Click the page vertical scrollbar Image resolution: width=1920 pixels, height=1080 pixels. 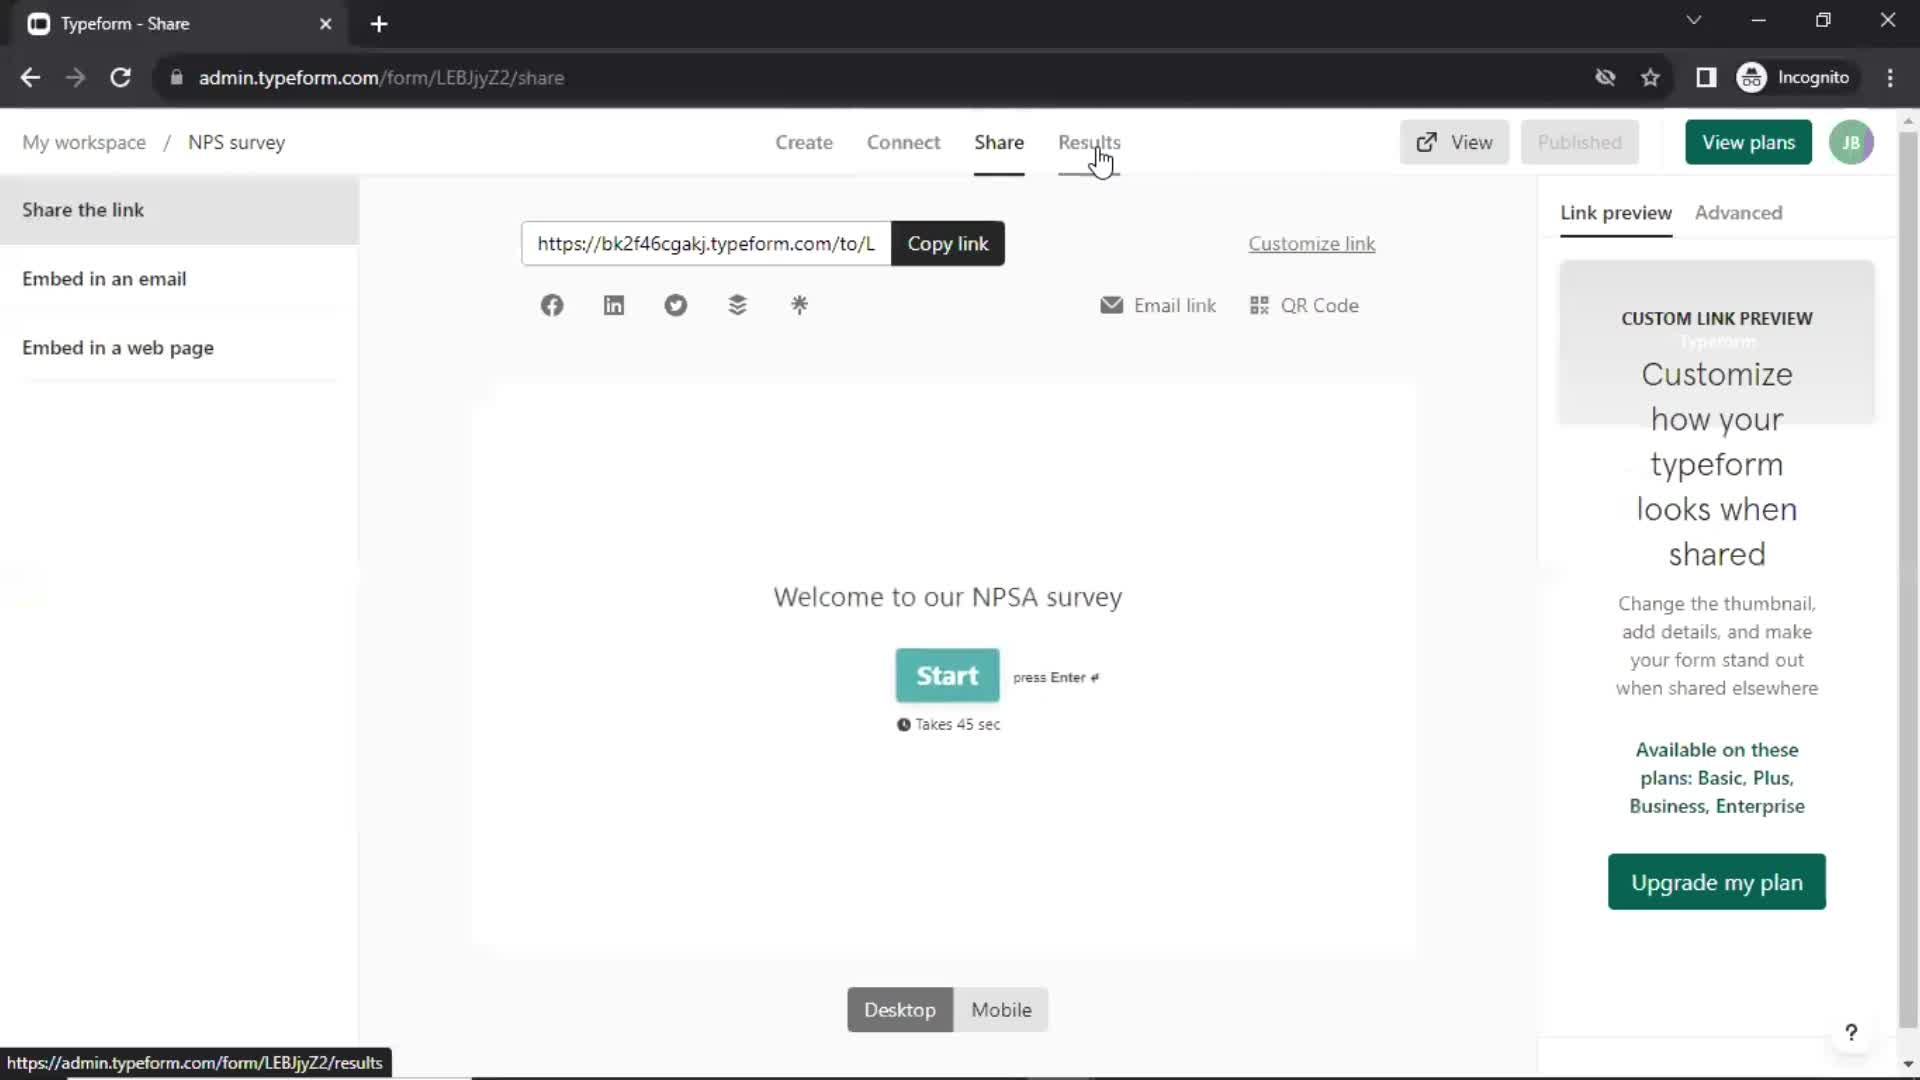pyautogui.click(x=1907, y=580)
